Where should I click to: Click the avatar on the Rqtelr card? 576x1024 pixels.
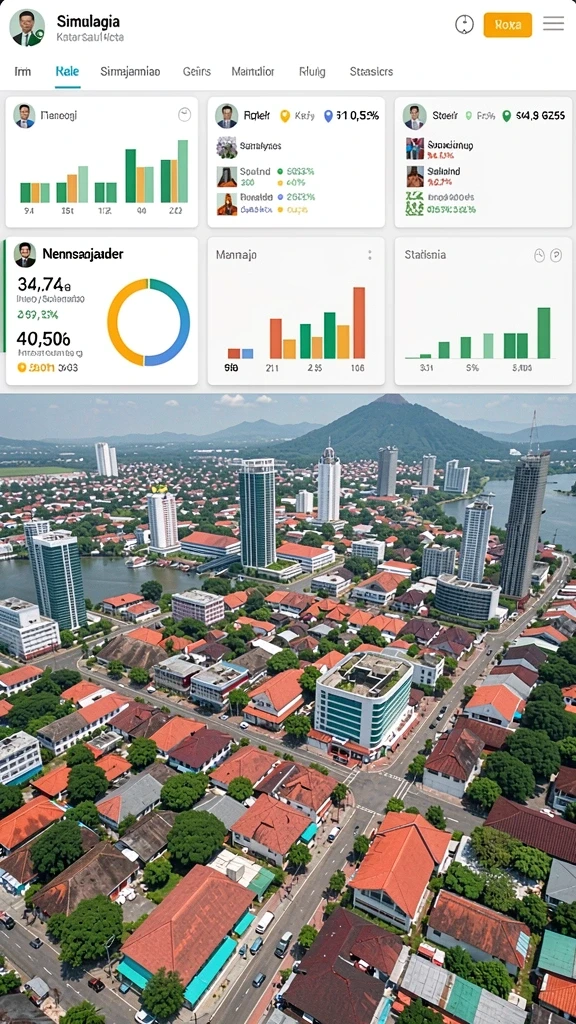tap(227, 116)
